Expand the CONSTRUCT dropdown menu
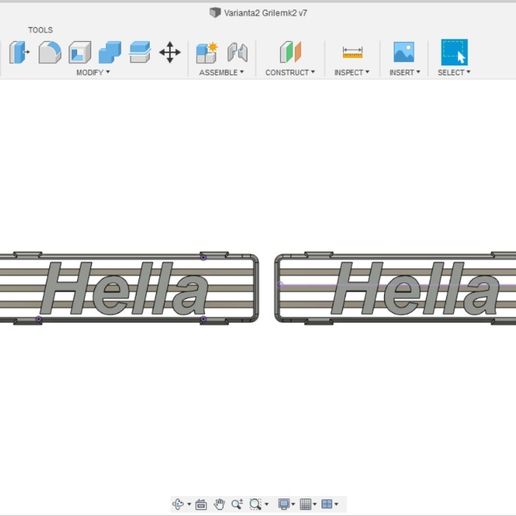 coord(290,72)
